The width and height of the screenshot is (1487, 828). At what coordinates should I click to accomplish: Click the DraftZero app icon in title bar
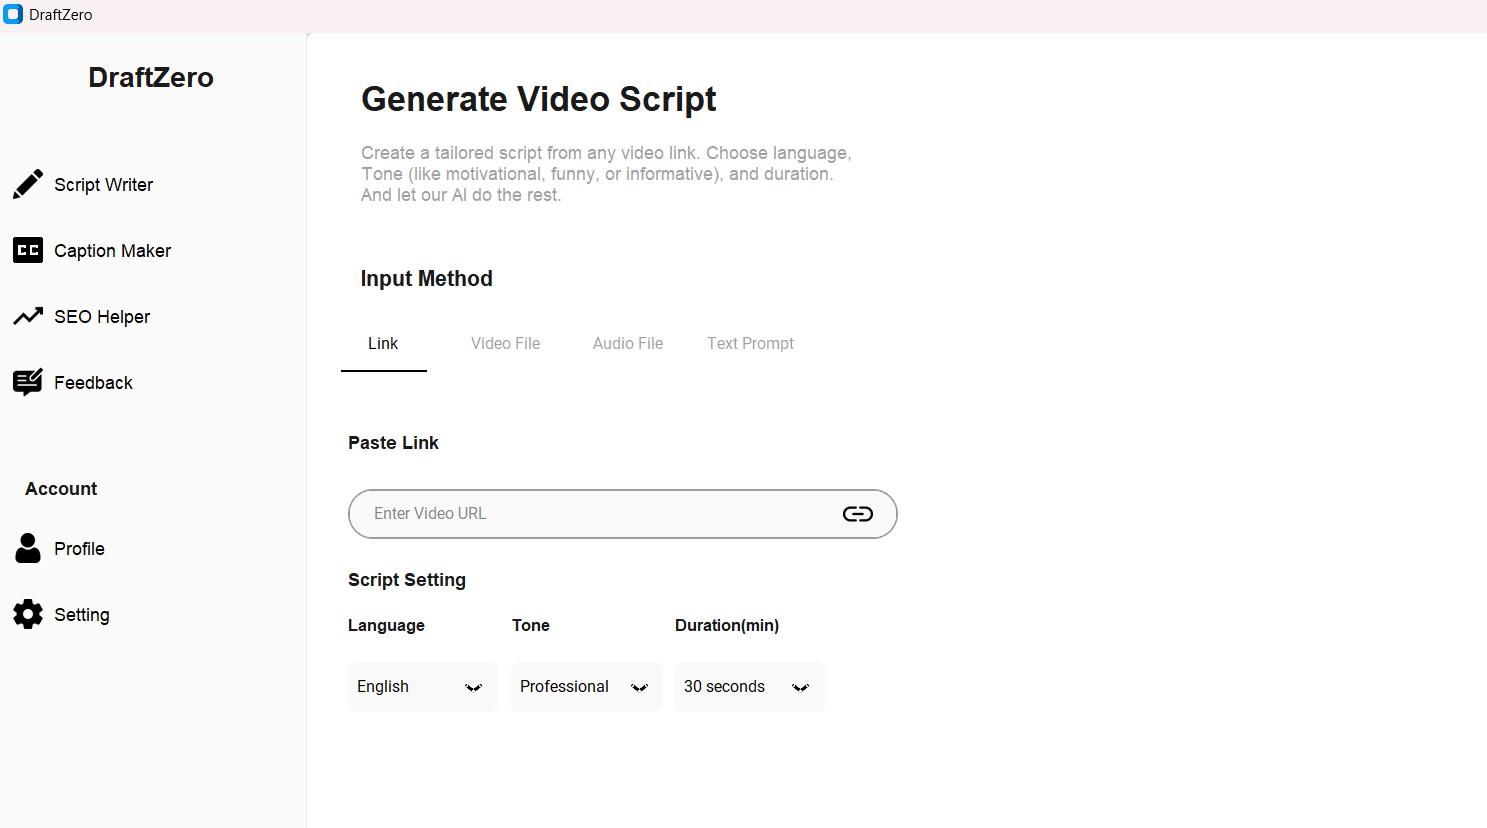(13, 15)
